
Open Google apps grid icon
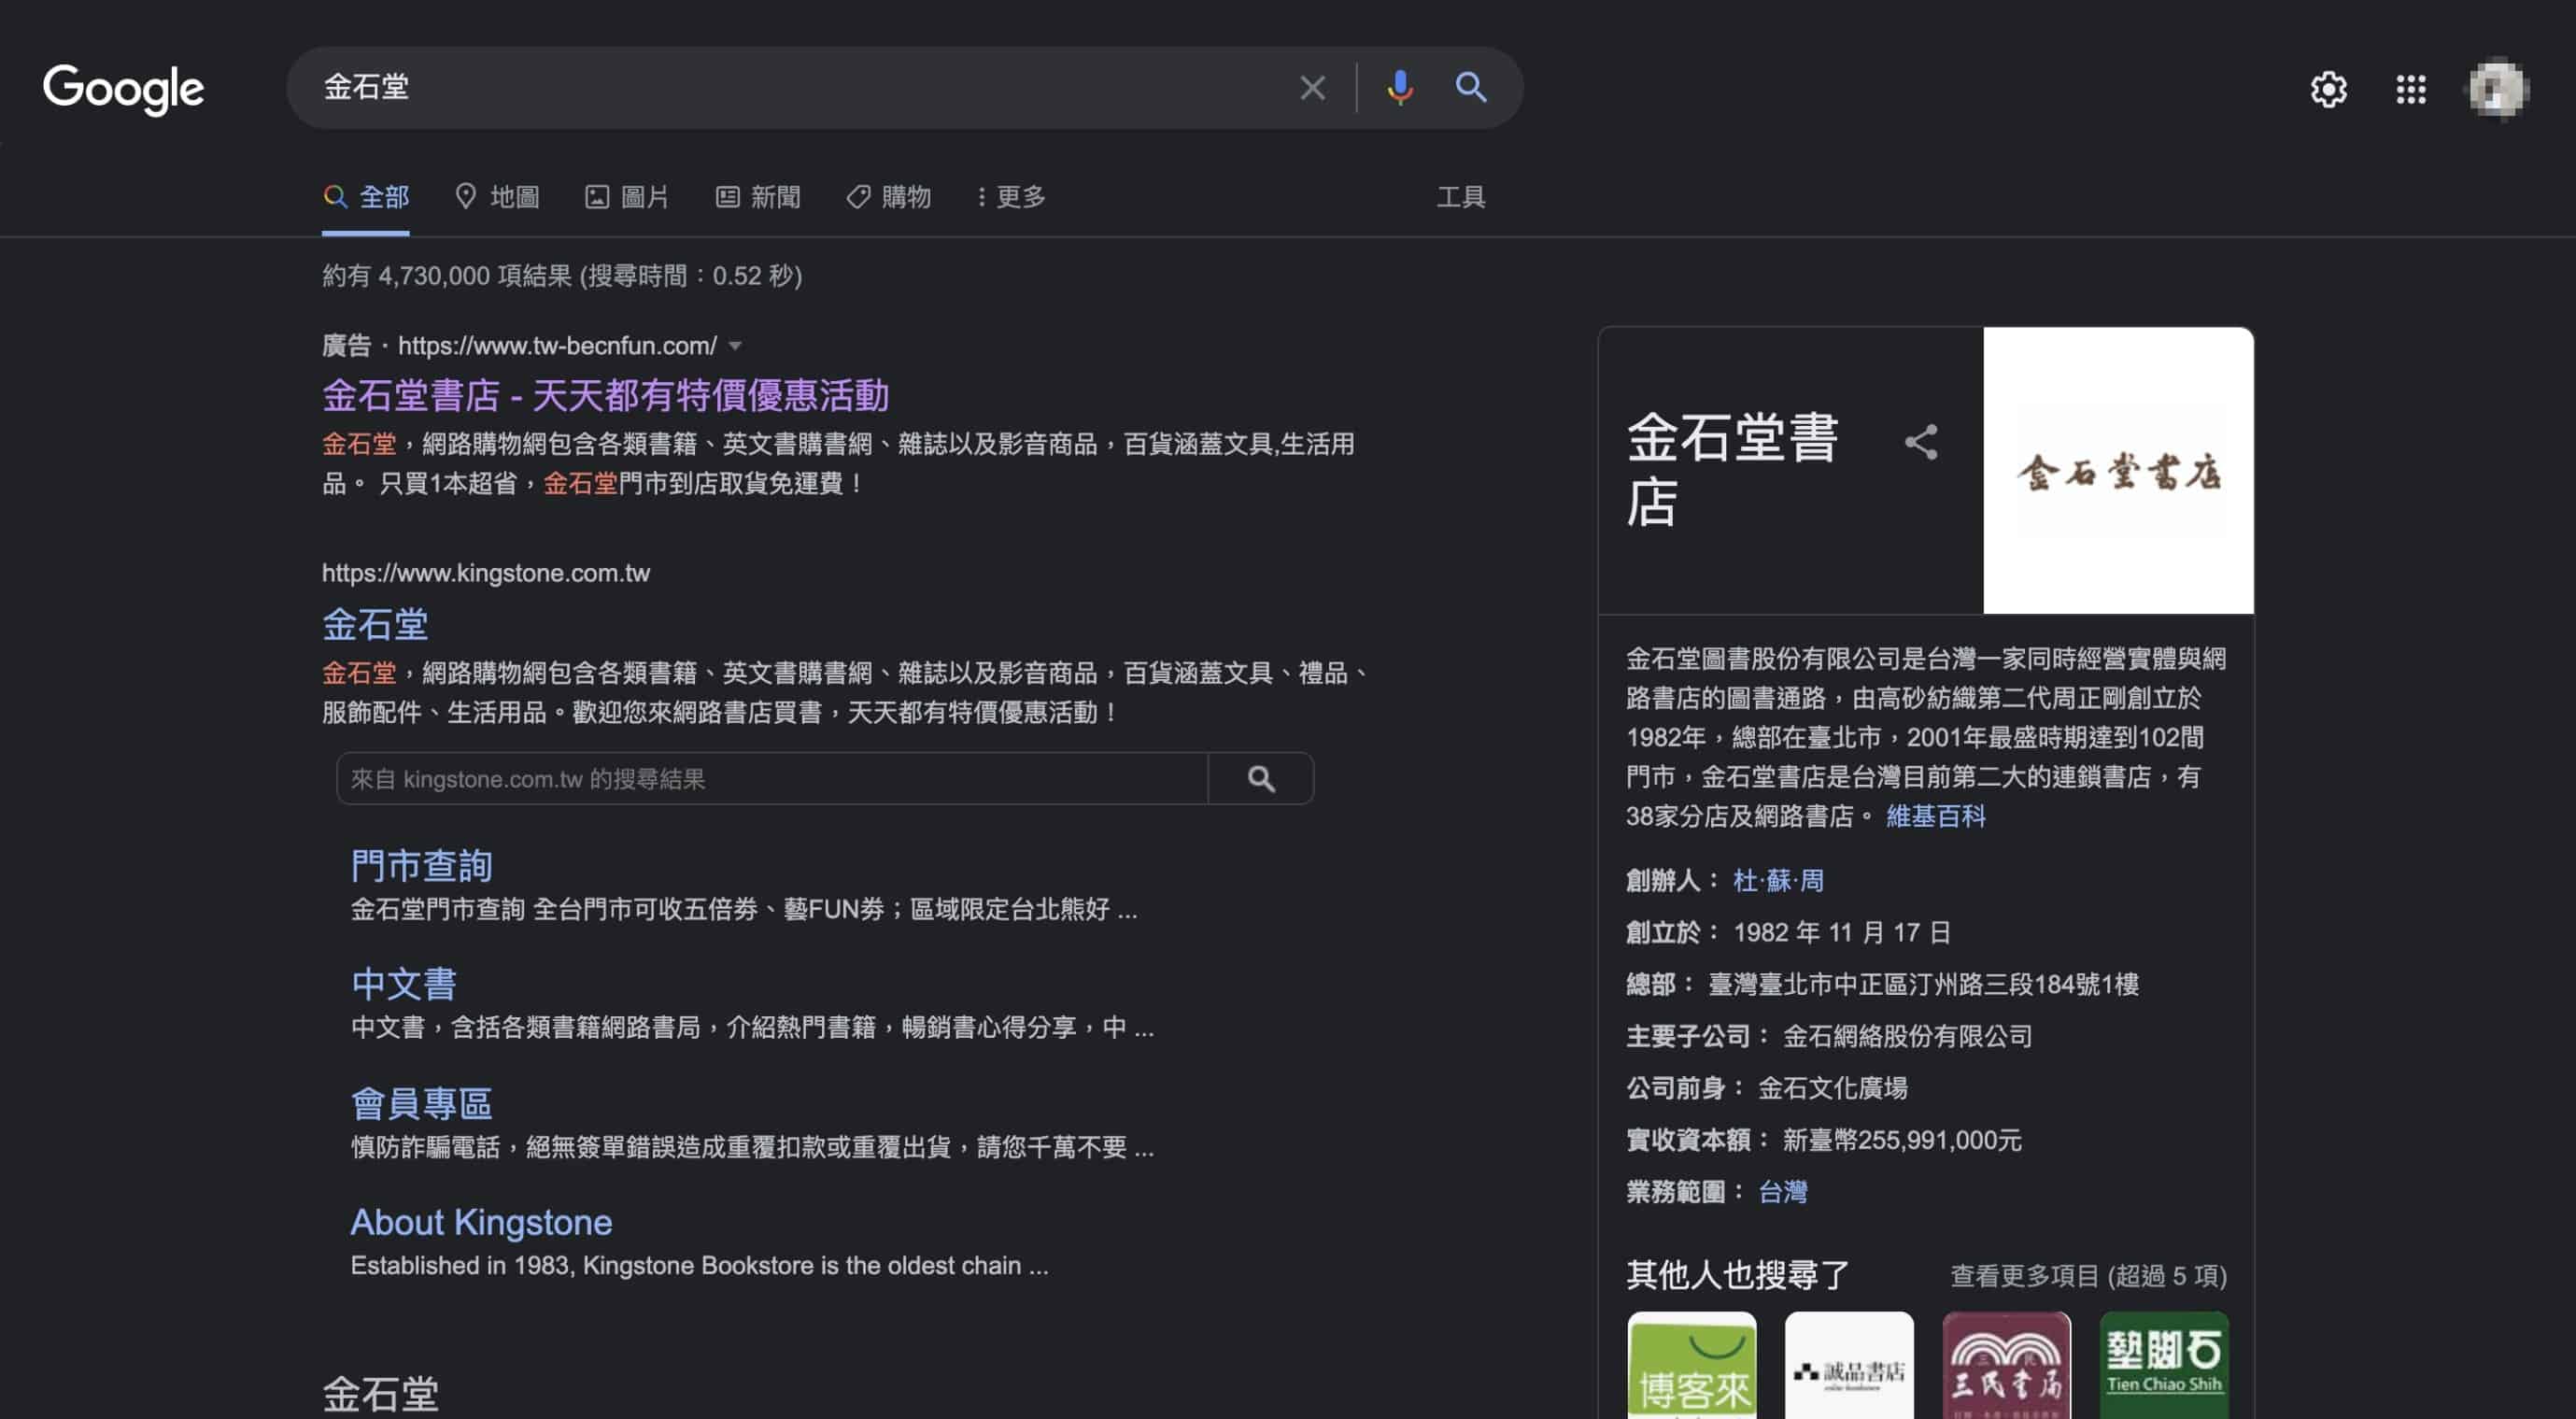click(2411, 90)
